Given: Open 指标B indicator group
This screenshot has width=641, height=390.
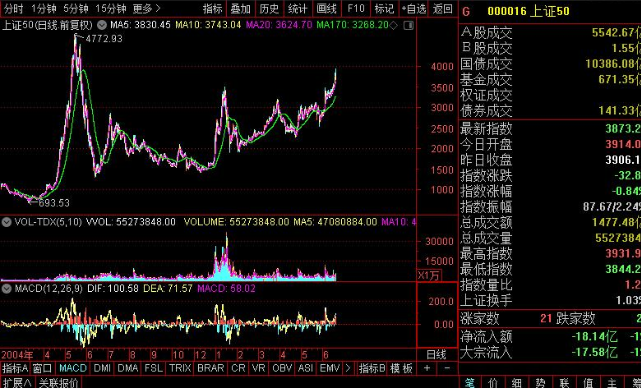Looking at the screenshot, I should point(372,368).
